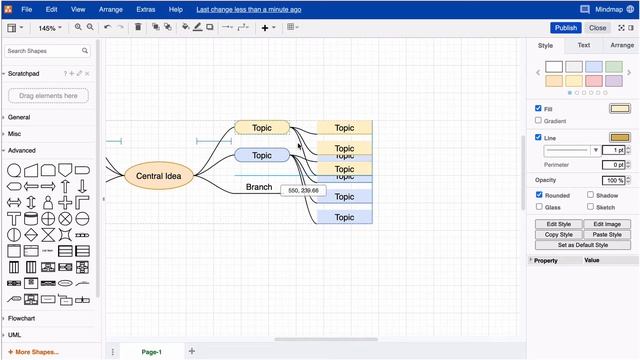This screenshot has width=640, height=360.
Task: Choose the circle with X shape
Action: [x=65, y=218]
